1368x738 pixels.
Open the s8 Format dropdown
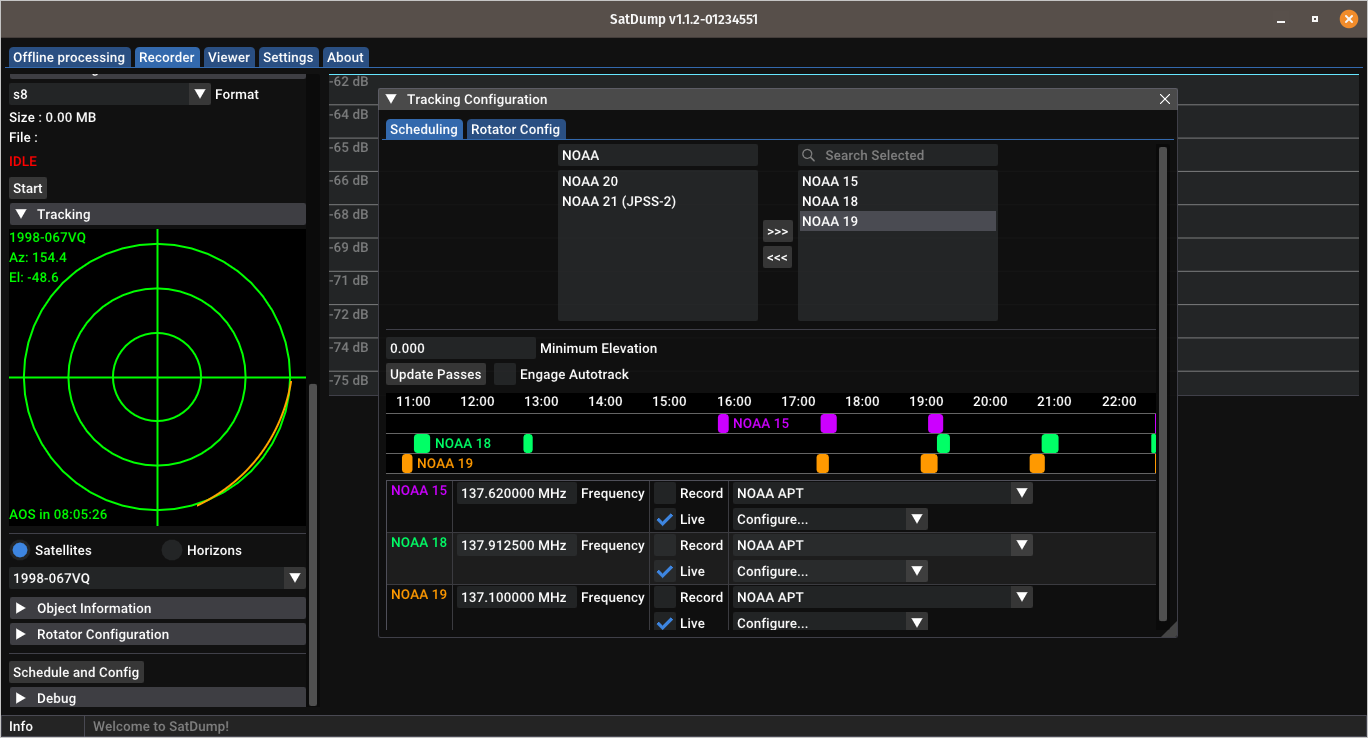pyautogui.click(x=108, y=94)
